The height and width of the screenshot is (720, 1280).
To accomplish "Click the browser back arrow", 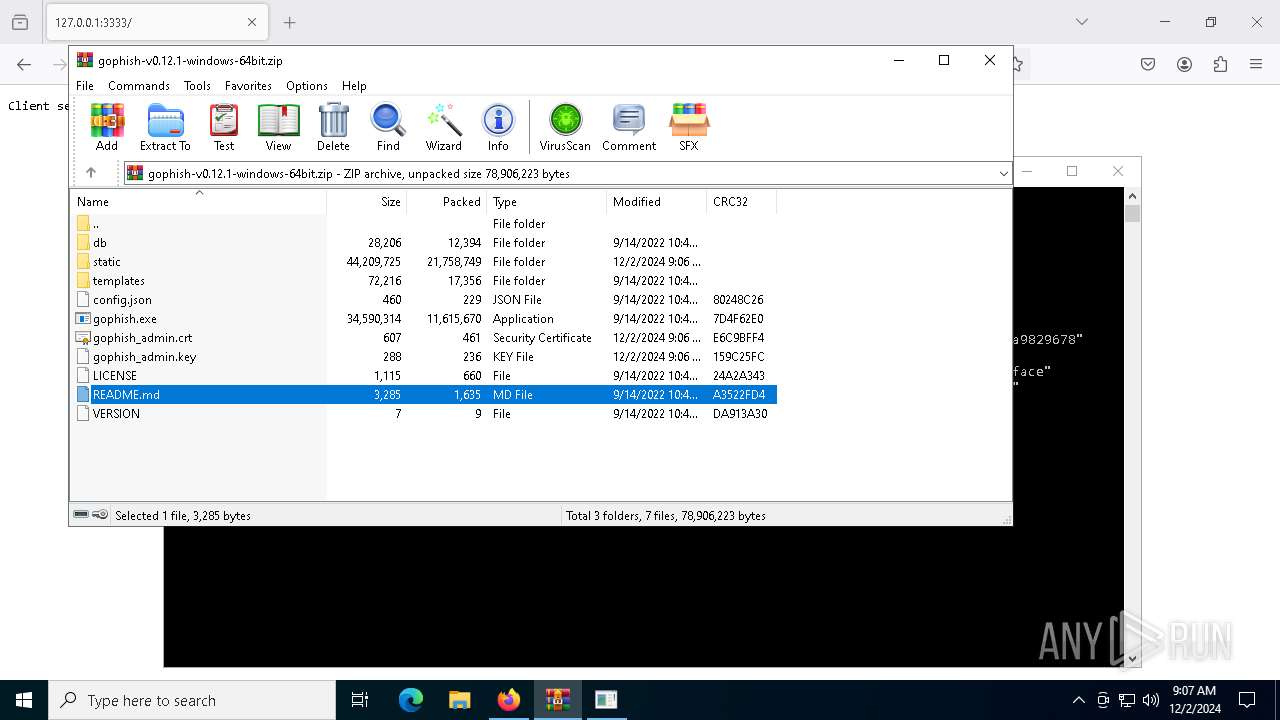I will [x=24, y=64].
